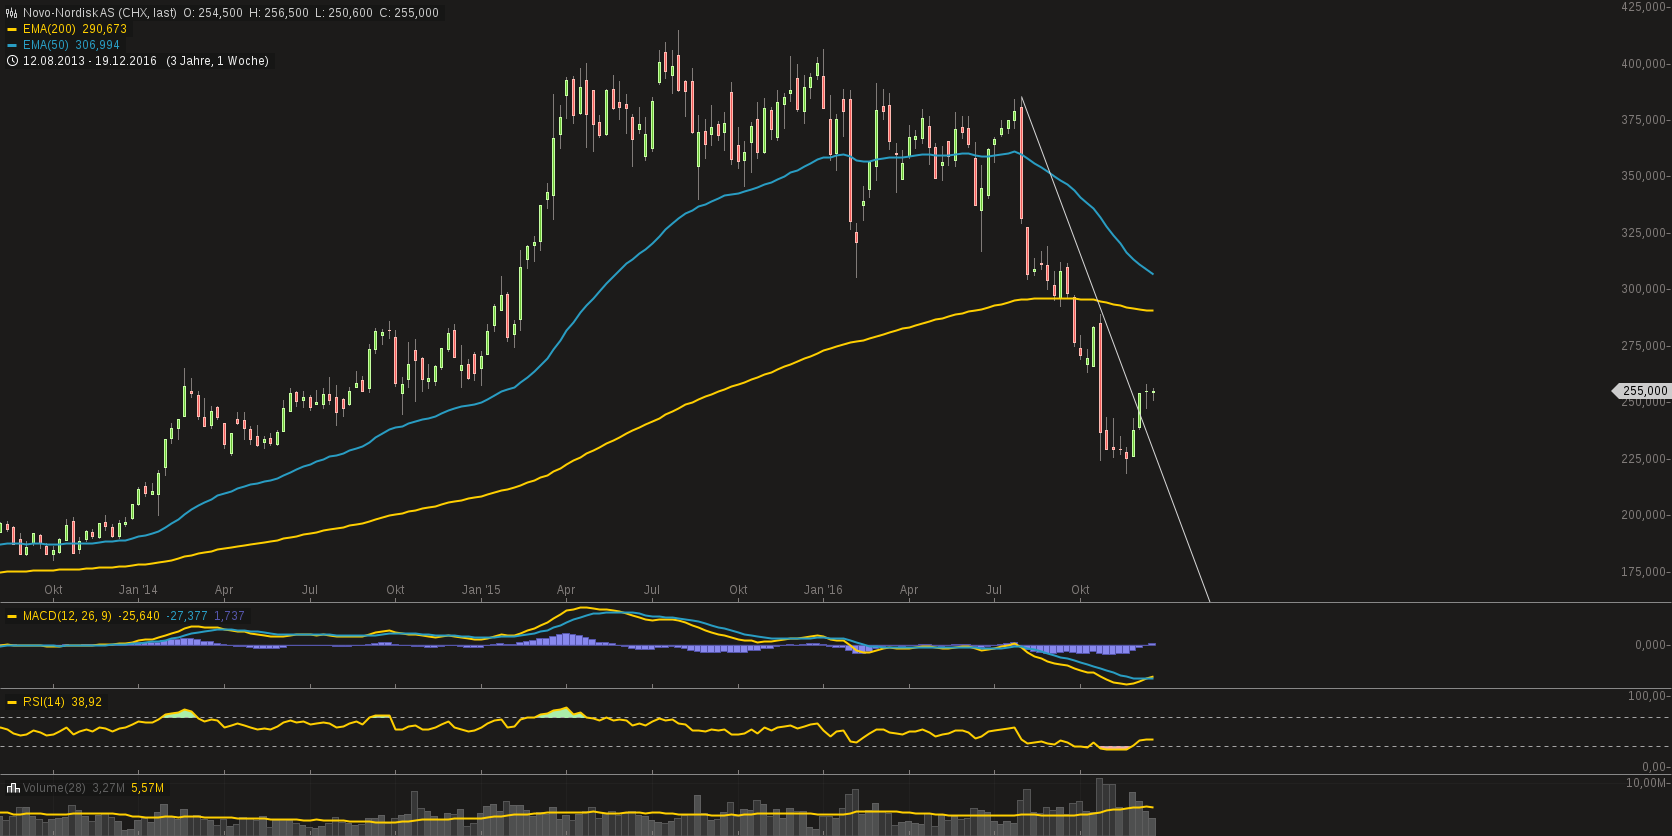Click the Jan '16 time axis label
The height and width of the screenshot is (836, 1672).
click(x=823, y=590)
